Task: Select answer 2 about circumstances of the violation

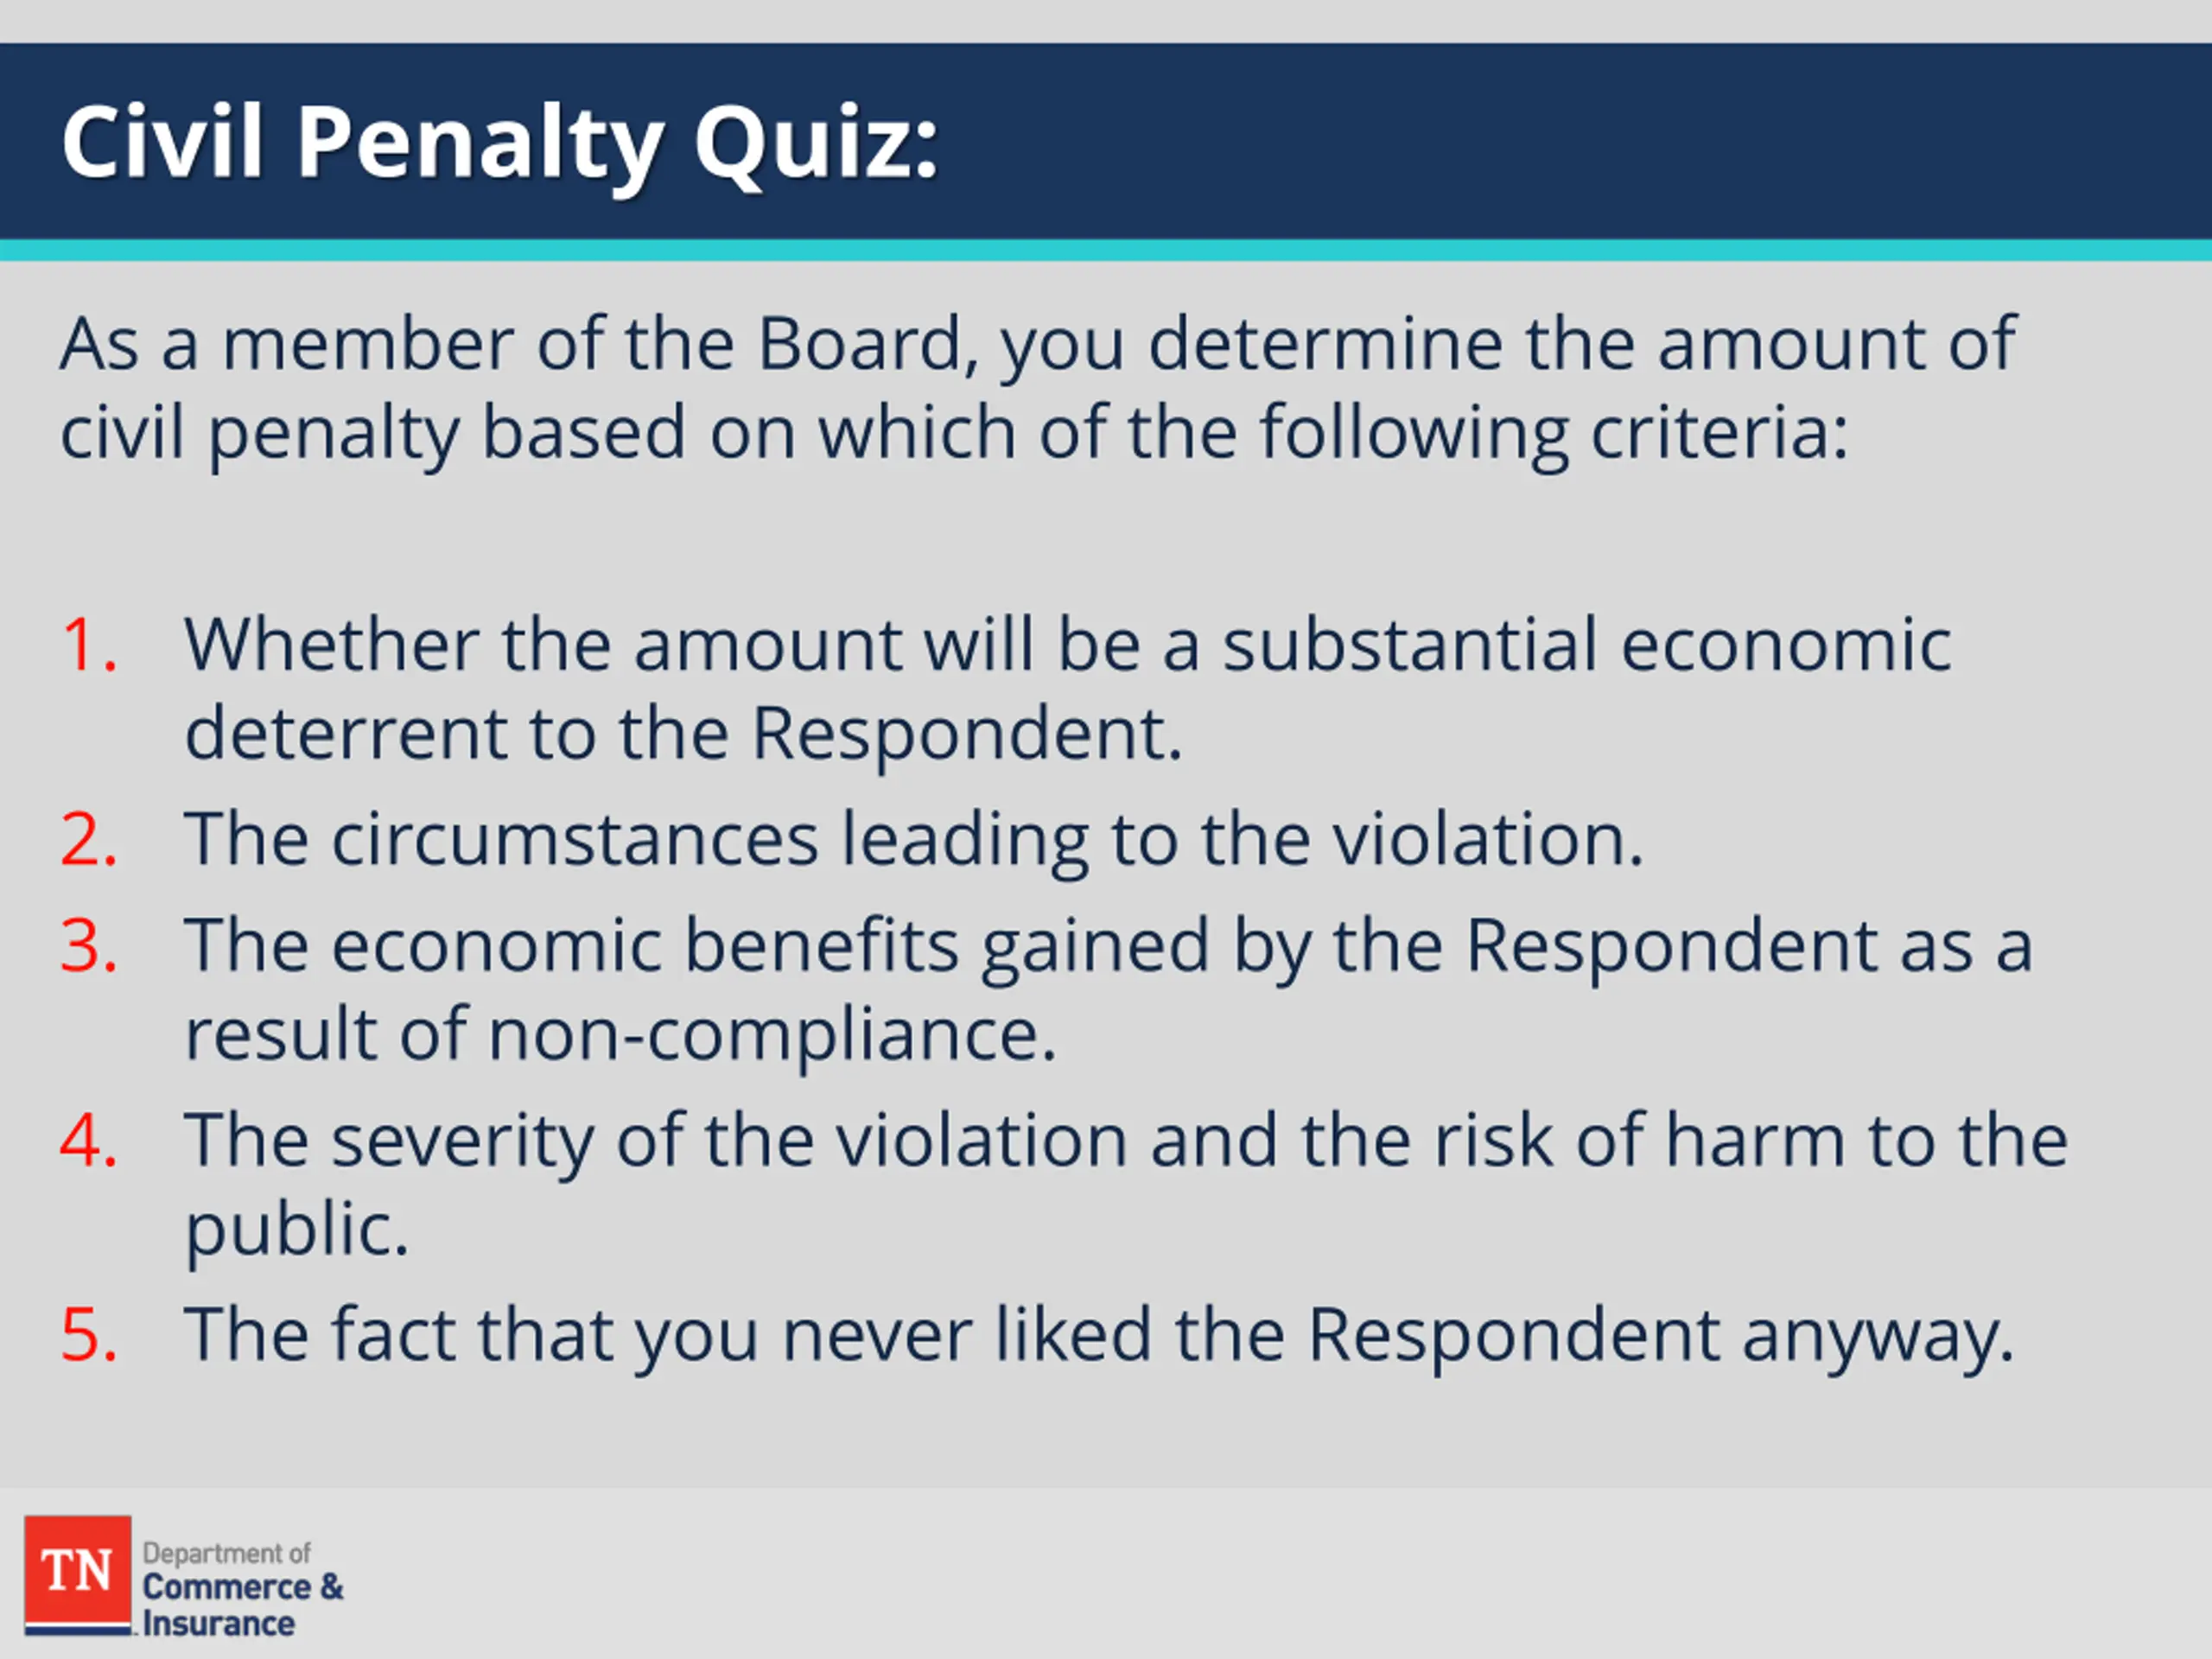Action: pyautogui.click(x=914, y=838)
